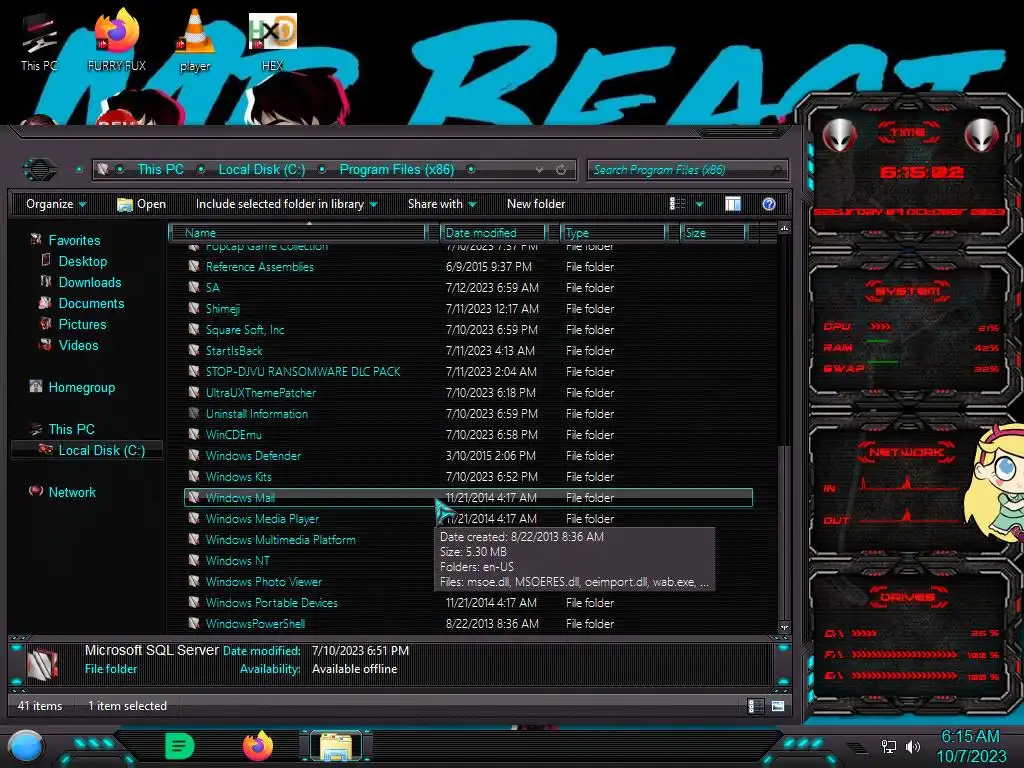The image size is (1024, 768).
Task: Select the StartIsBack folder icon
Action: [x=194, y=350]
